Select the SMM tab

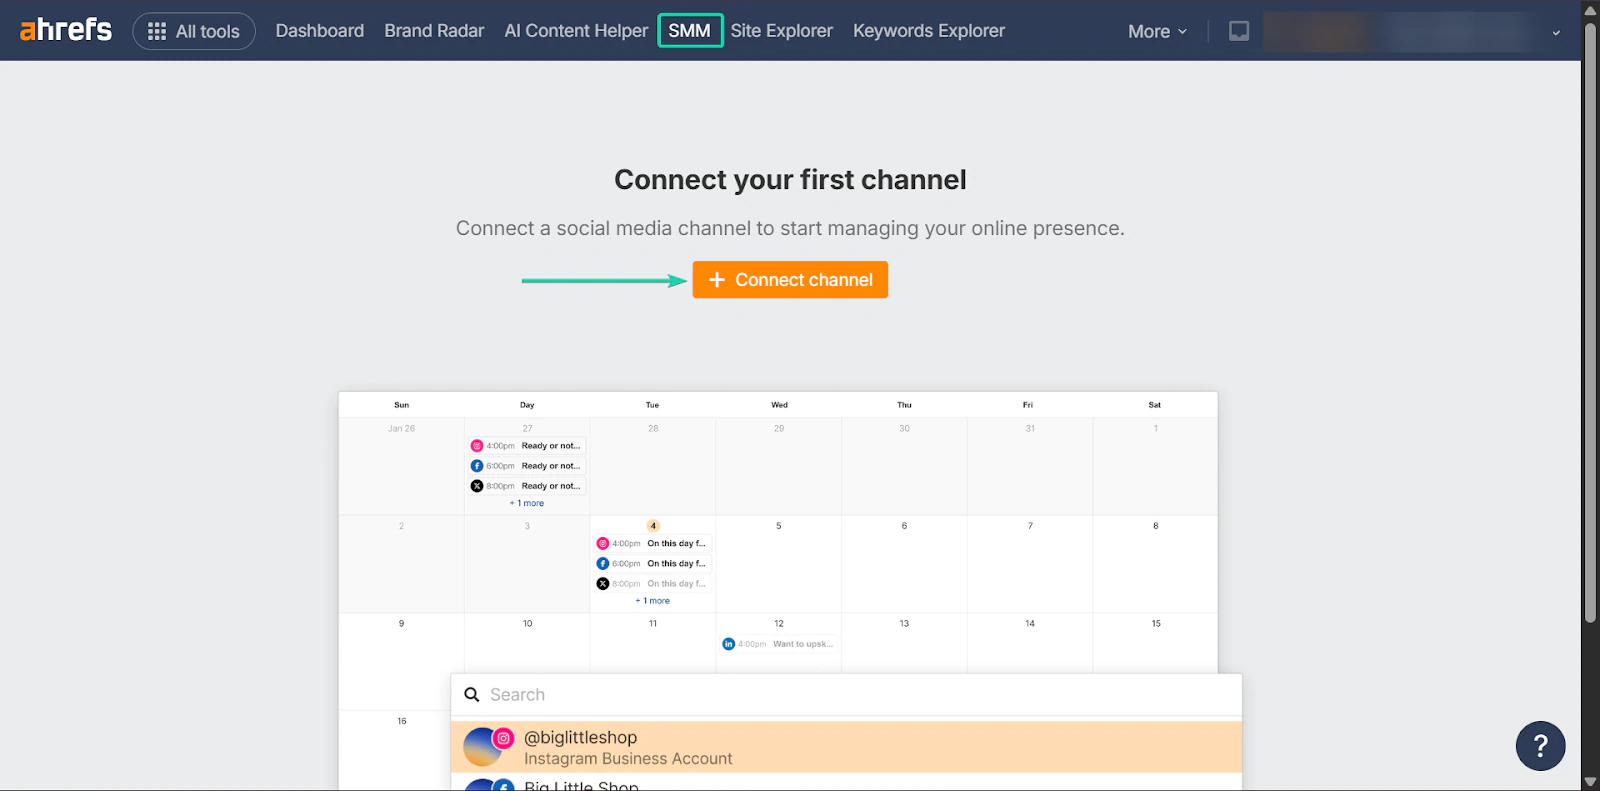tap(690, 31)
